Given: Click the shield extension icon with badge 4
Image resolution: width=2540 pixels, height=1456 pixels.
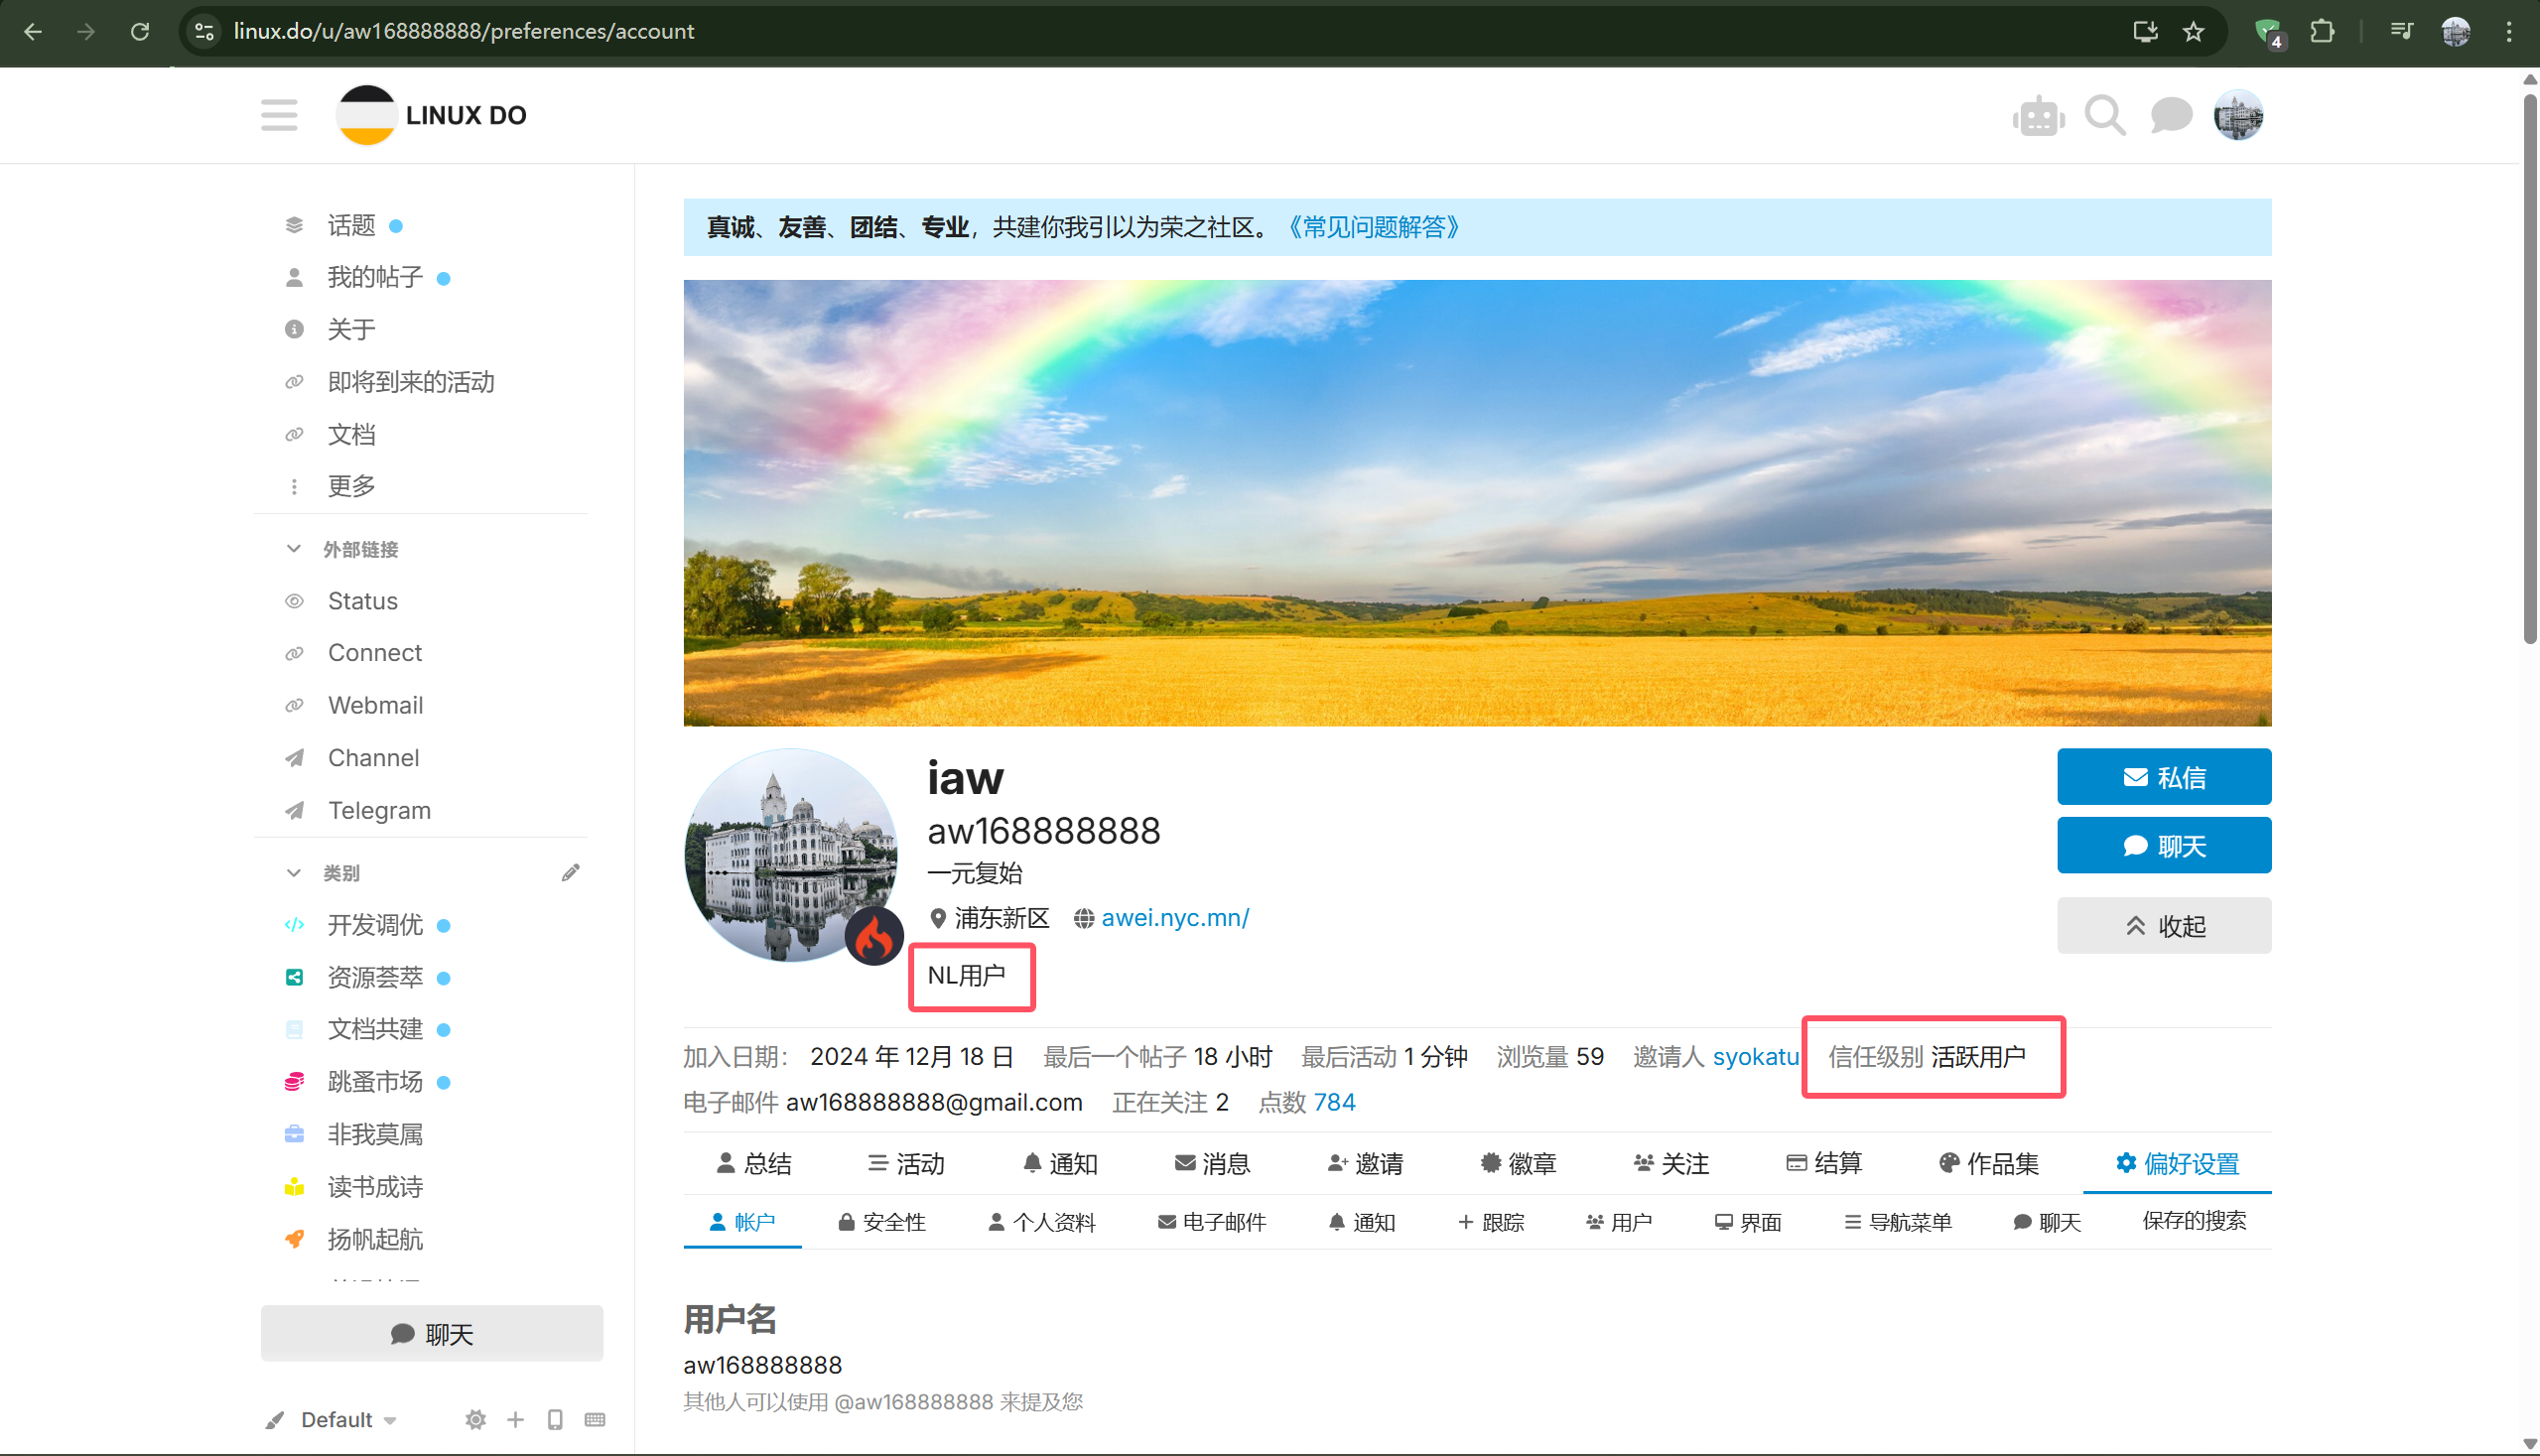Looking at the screenshot, I should [2268, 32].
